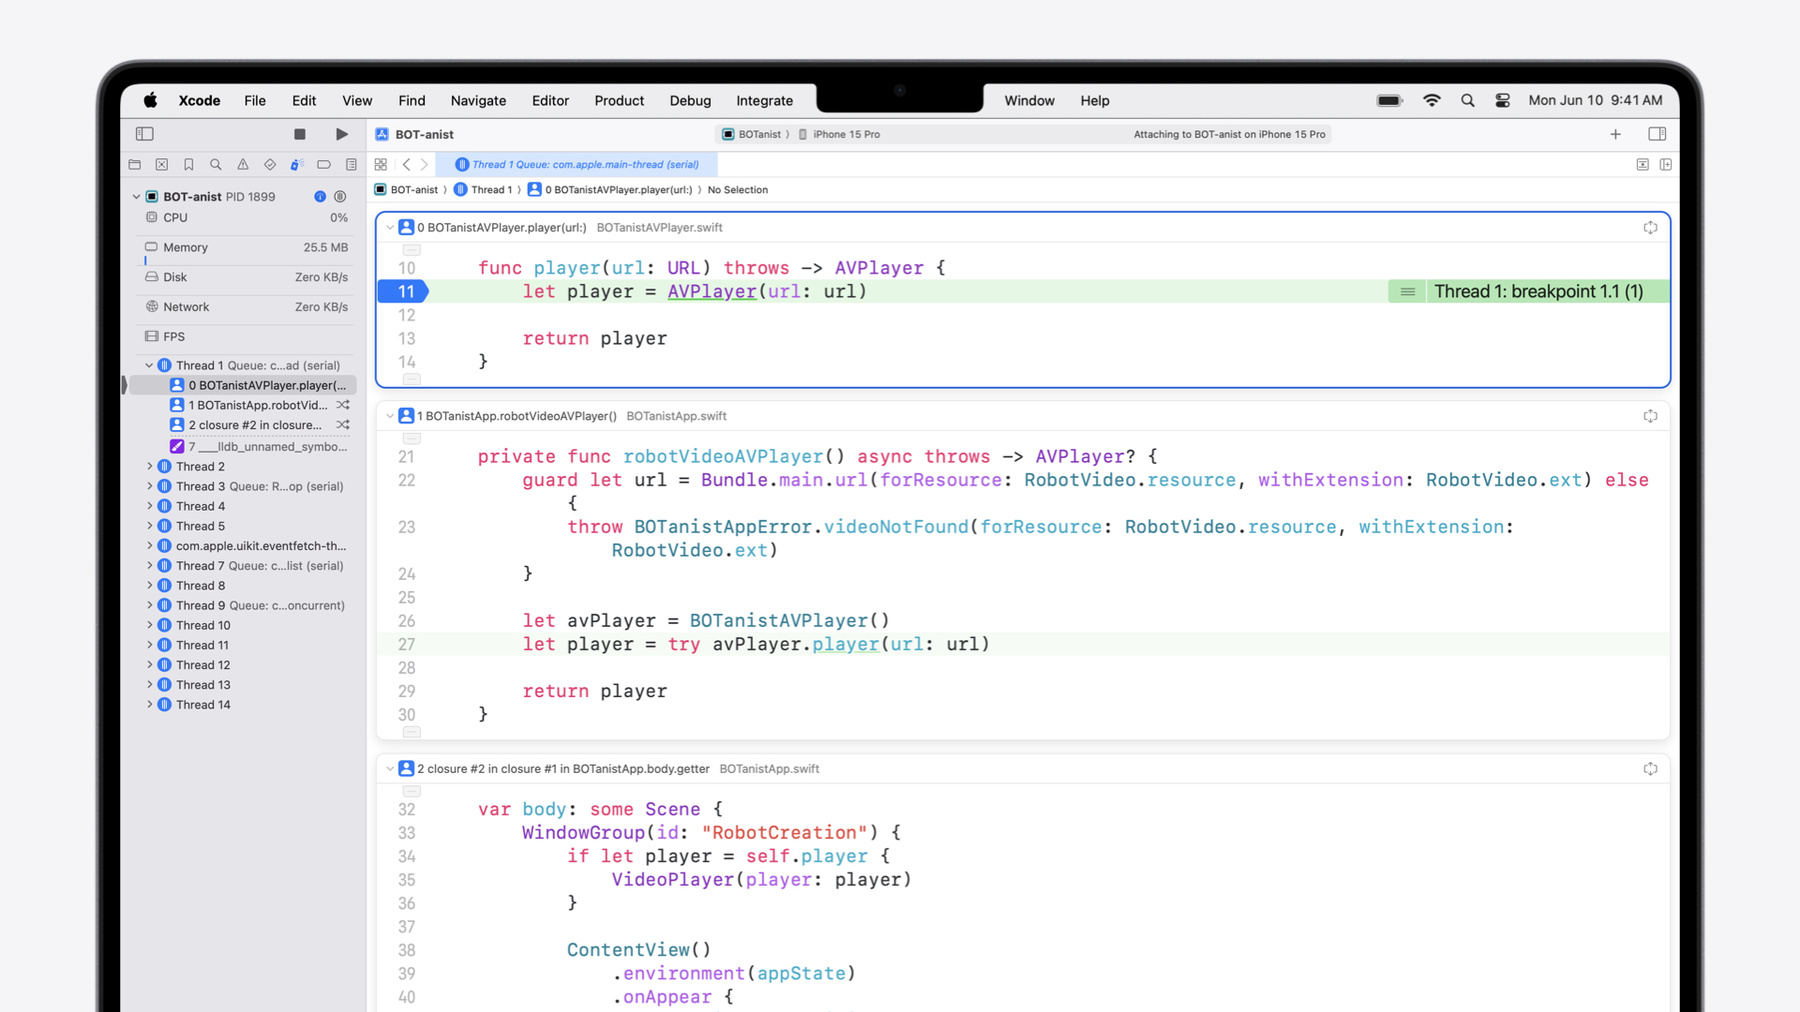Open the CPU gauge report
The image size is (1800, 1012).
pos(246,218)
